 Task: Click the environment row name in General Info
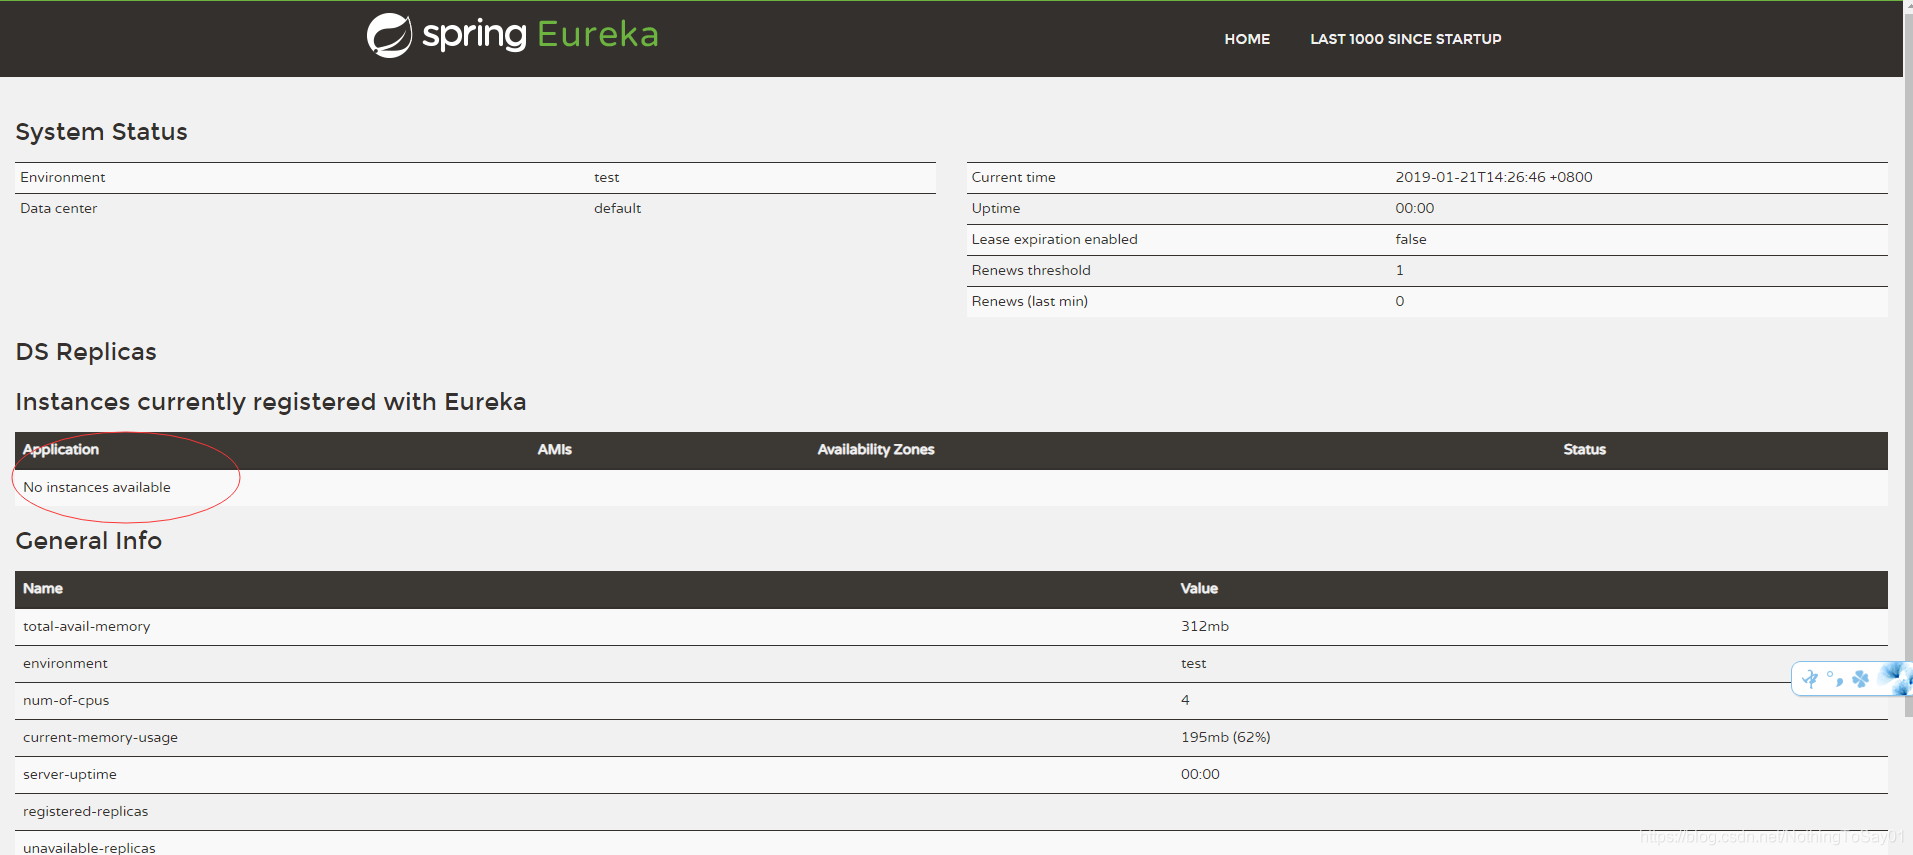pos(65,663)
